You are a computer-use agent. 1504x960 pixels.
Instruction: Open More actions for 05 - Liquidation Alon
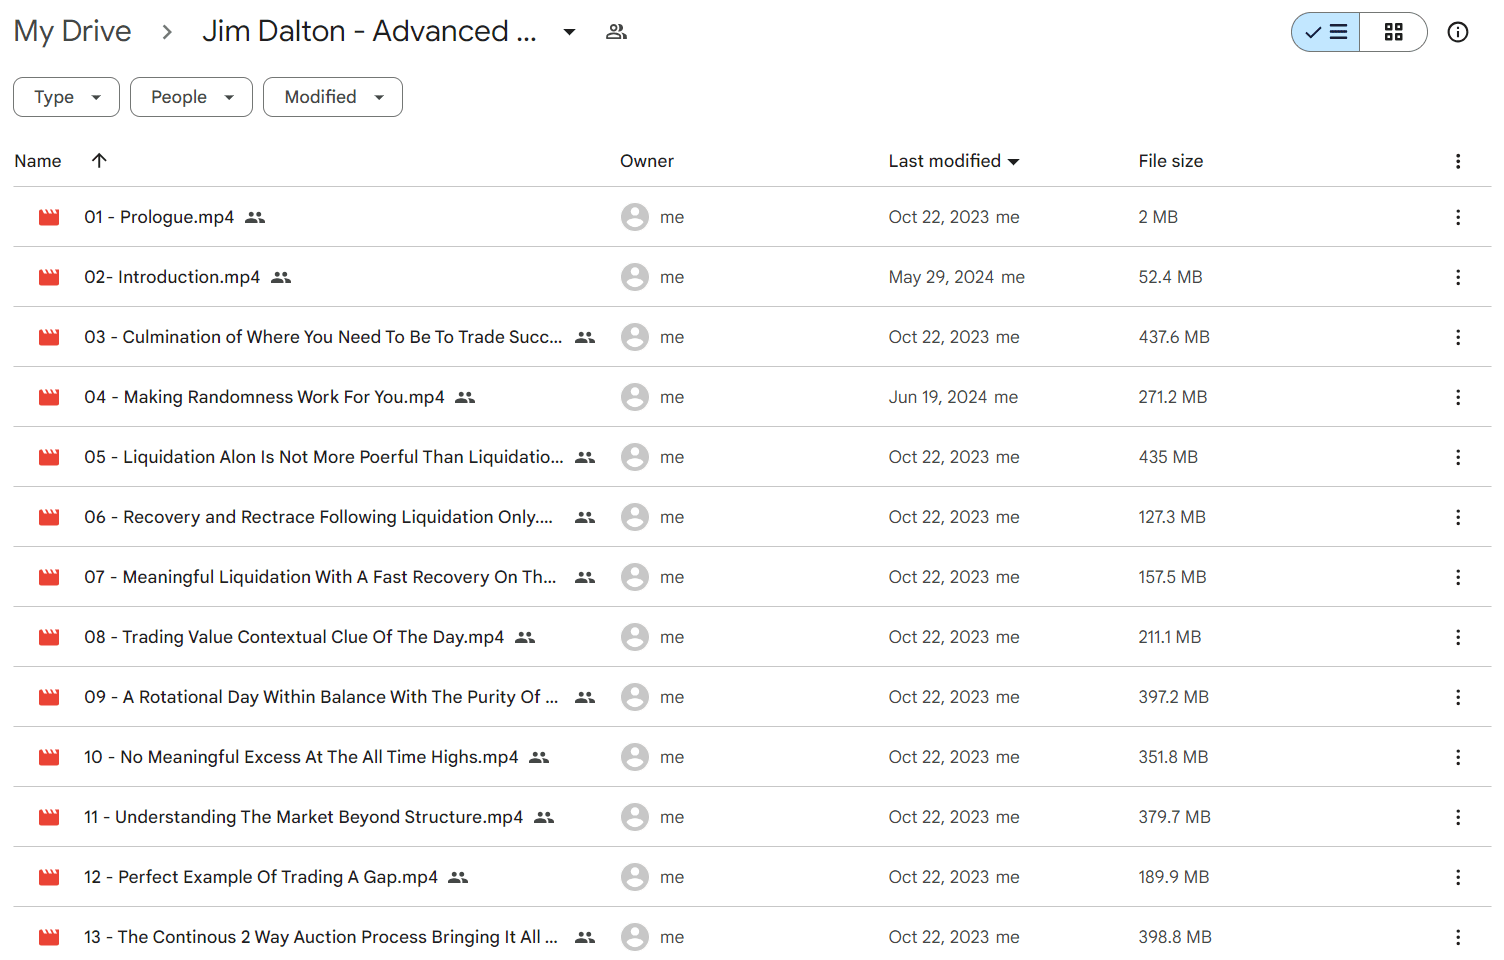[1458, 457]
